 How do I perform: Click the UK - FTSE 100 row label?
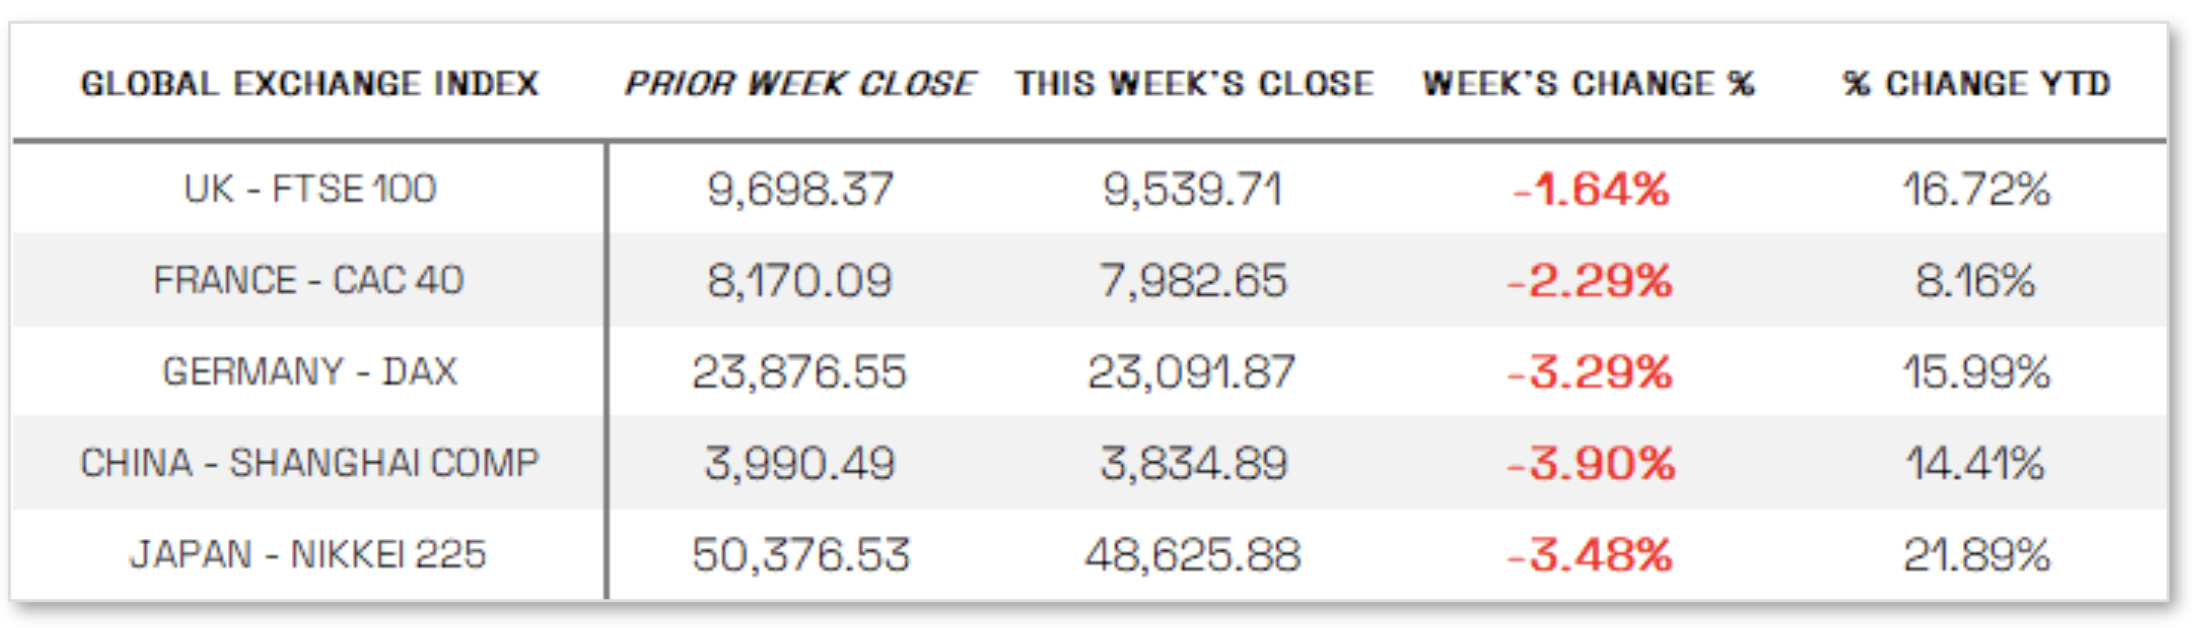pos(309,188)
